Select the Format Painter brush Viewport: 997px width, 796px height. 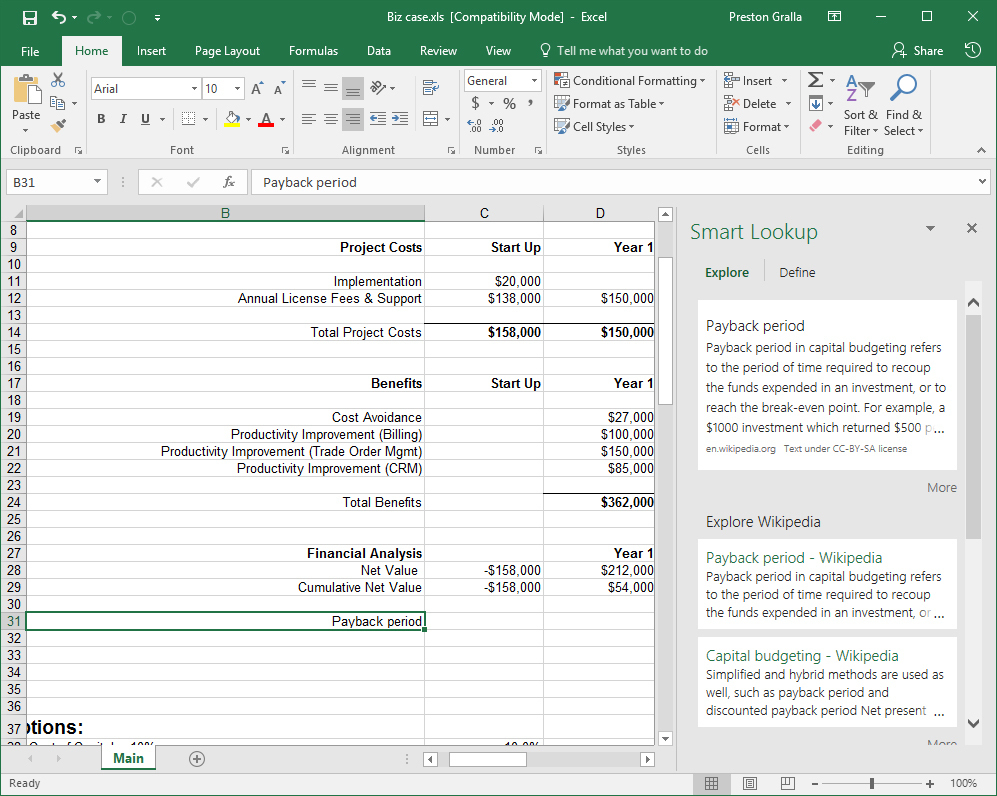58,126
